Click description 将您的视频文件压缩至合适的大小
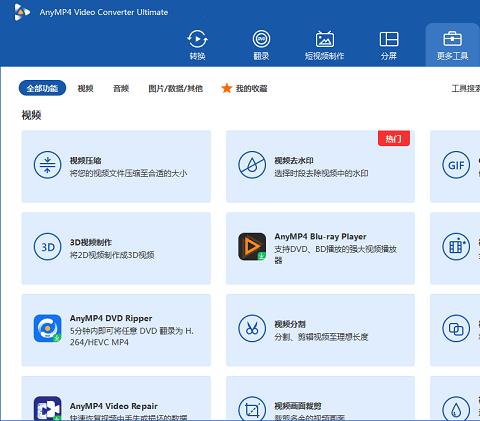The width and height of the screenshot is (480, 421). 129,173
